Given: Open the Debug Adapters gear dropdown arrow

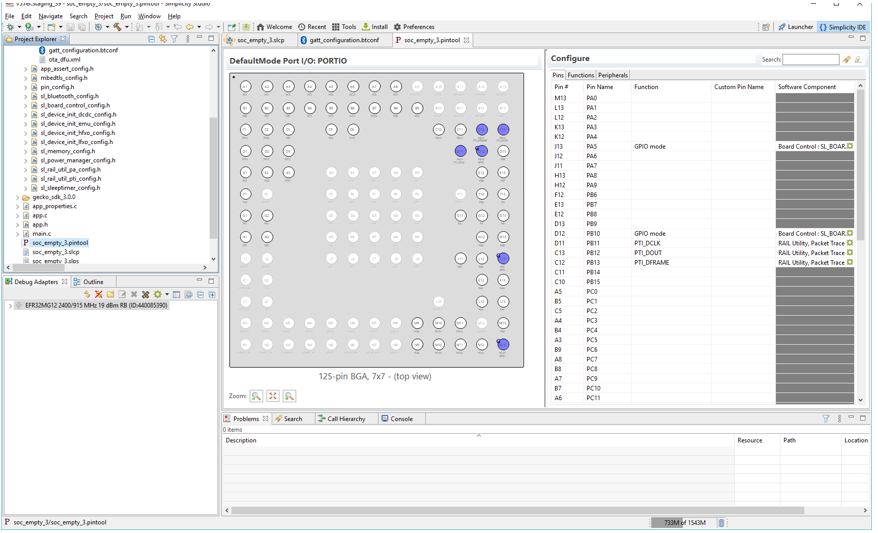Looking at the screenshot, I should 167,294.
